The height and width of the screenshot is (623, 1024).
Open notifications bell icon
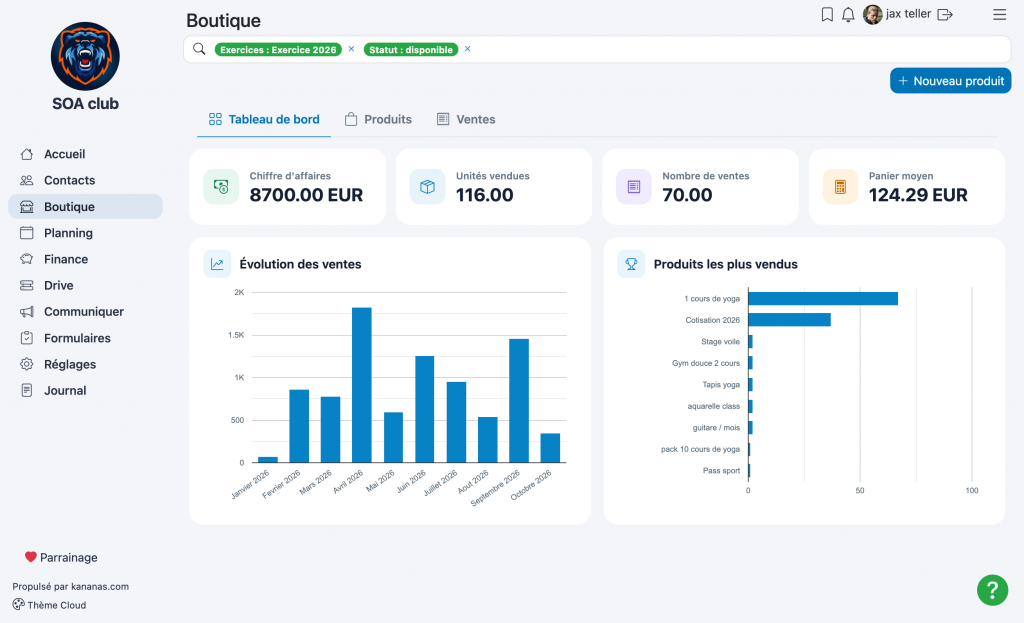[848, 14]
